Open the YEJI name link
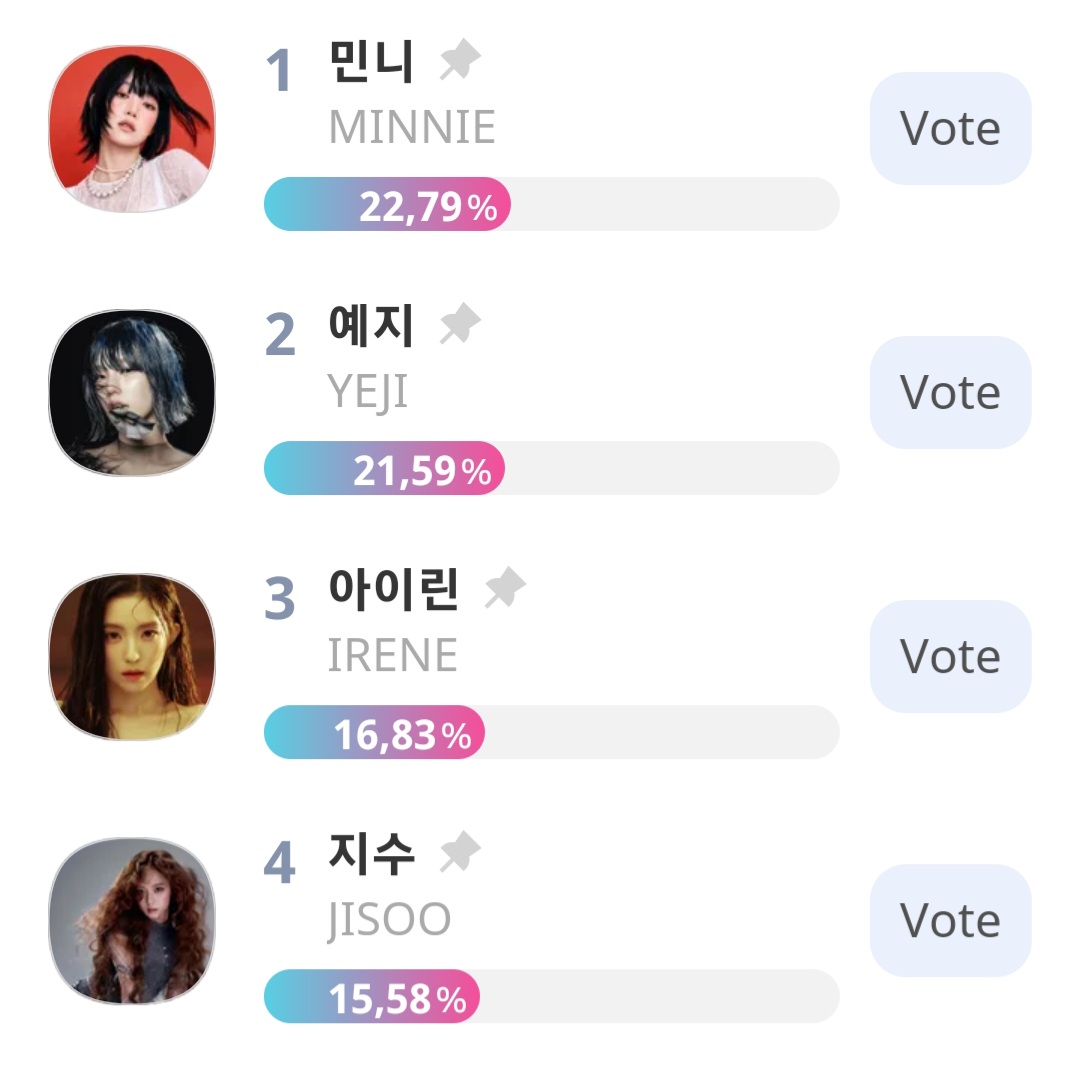Screen dimensions: 1072x1072 367,392
